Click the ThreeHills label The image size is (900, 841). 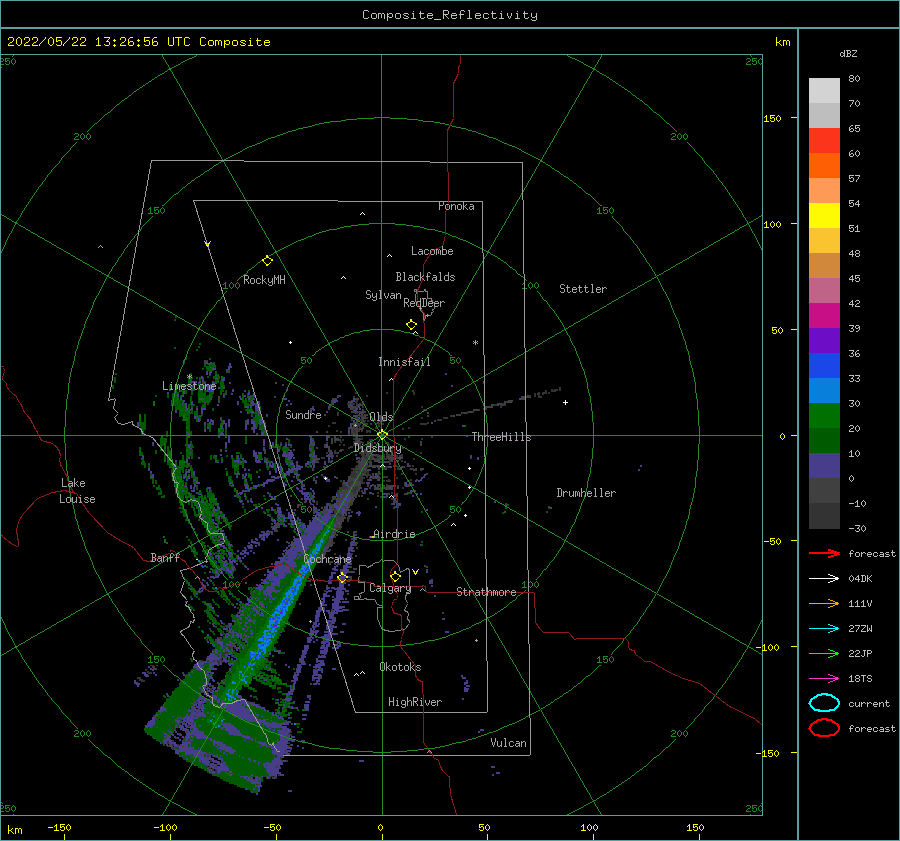(x=501, y=437)
